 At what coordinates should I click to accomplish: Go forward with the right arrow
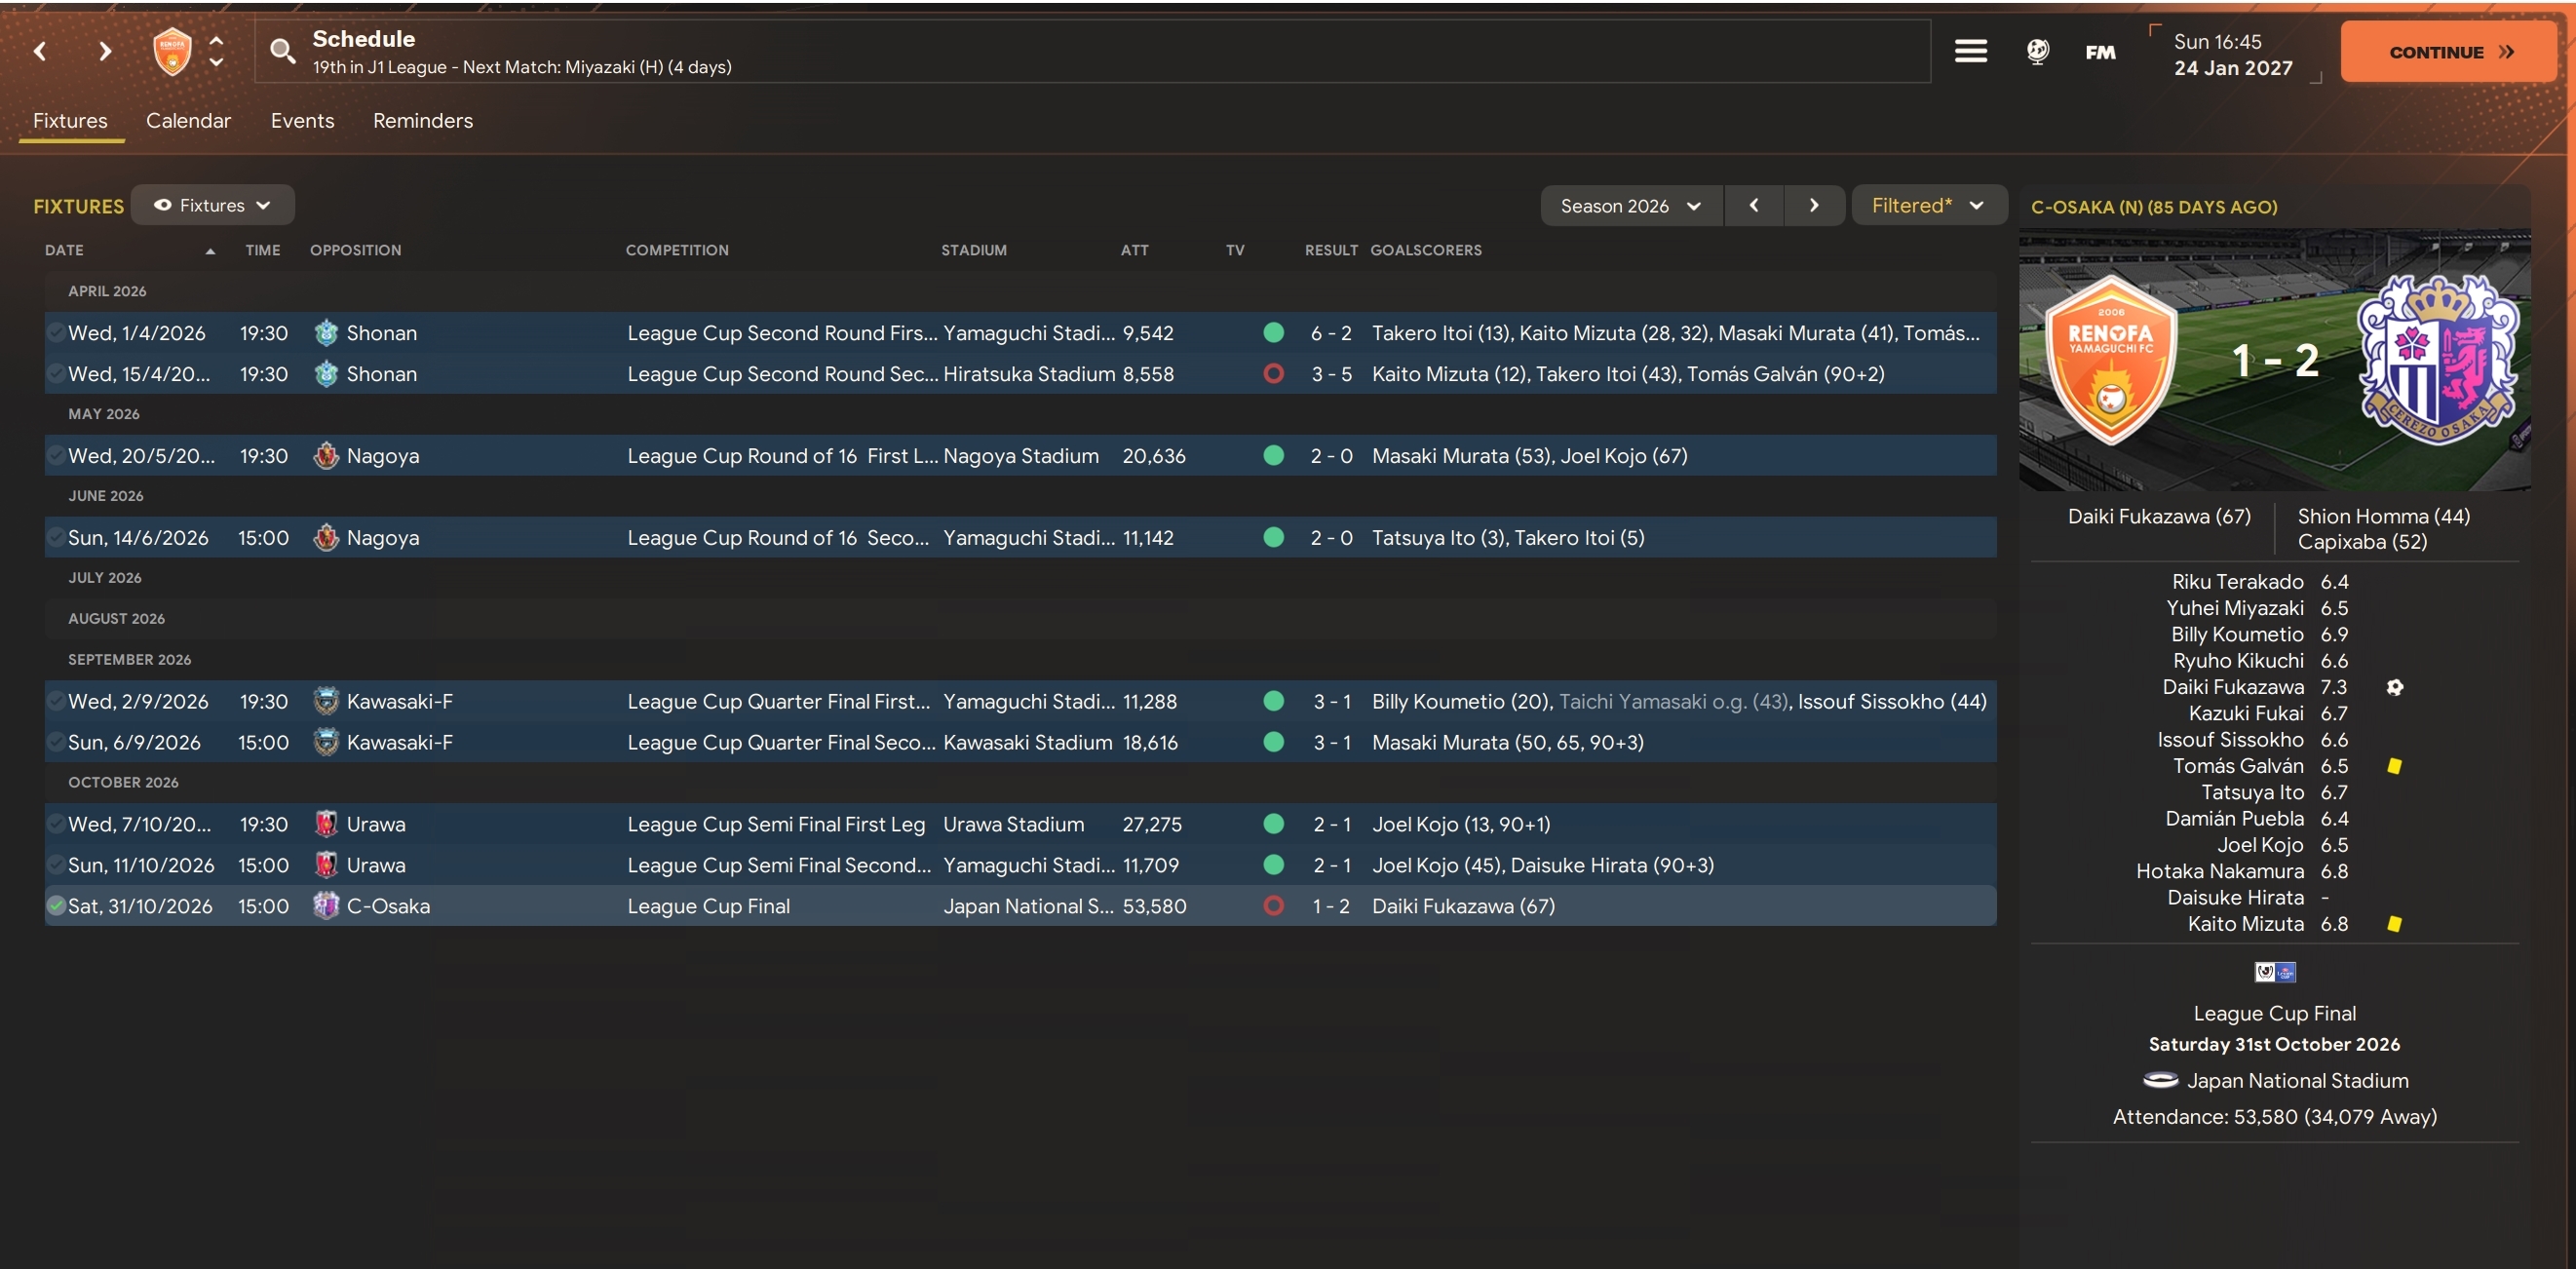[104, 51]
